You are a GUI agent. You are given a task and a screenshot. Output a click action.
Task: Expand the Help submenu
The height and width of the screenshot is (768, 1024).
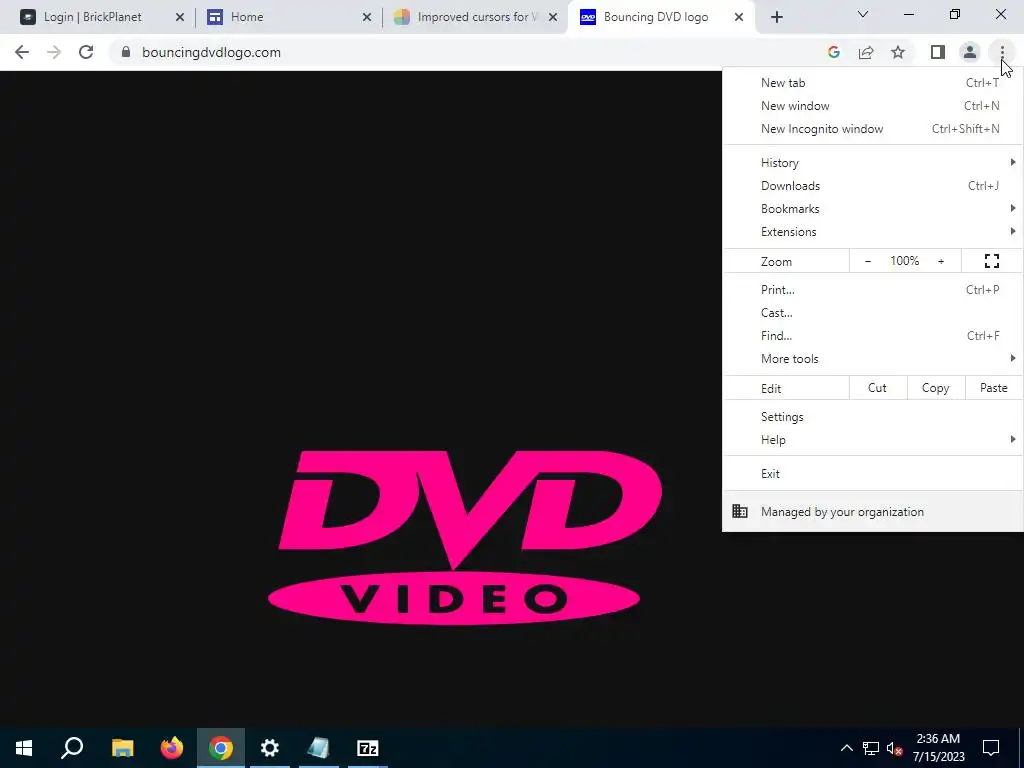click(872, 440)
